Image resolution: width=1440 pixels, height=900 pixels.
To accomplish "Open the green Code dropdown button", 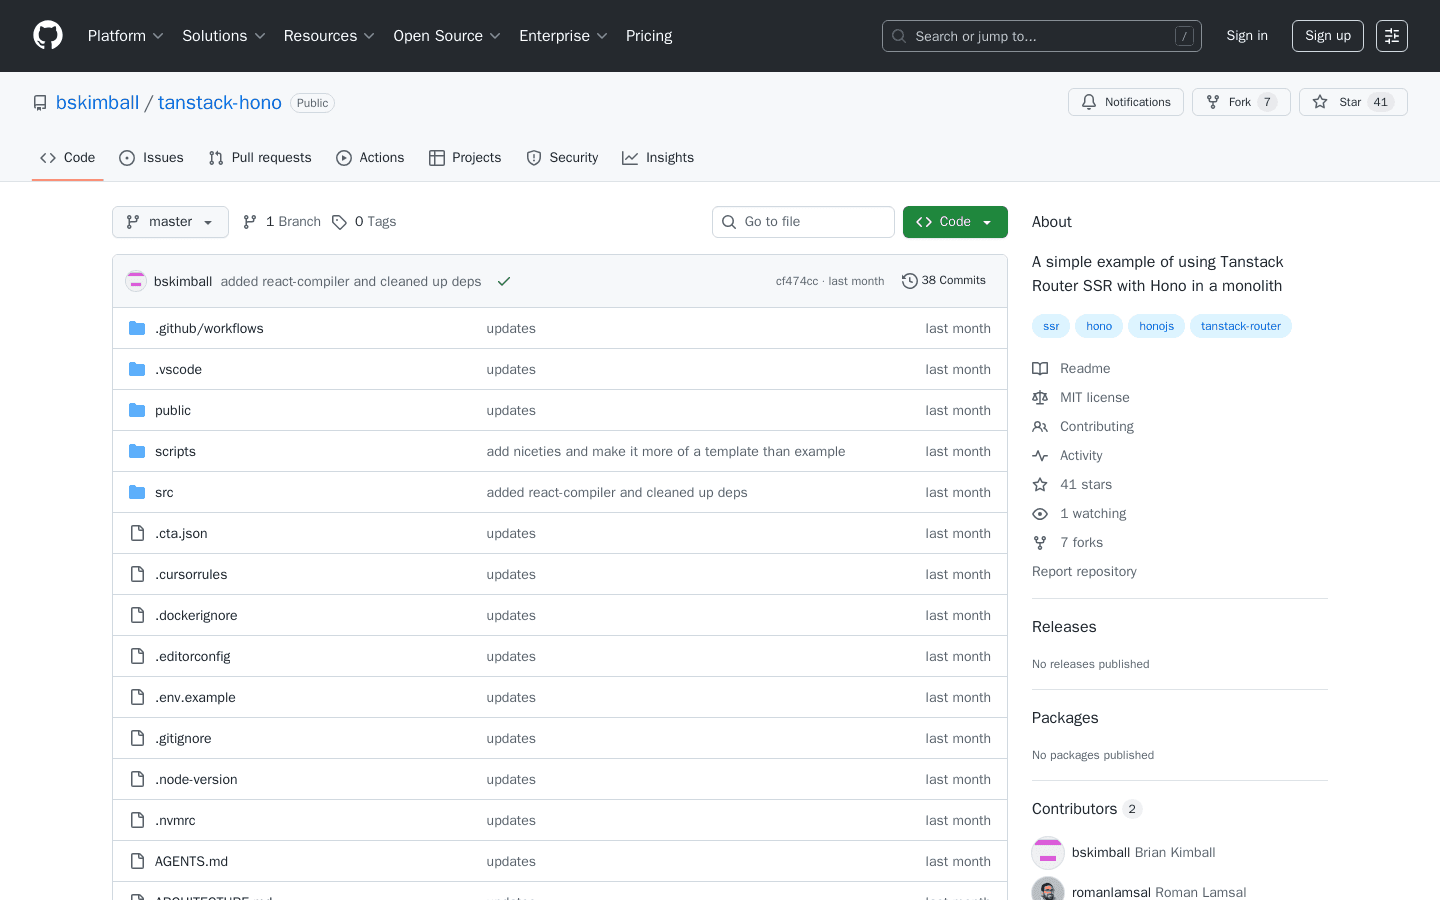I will pyautogui.click(x=955, y=222).
